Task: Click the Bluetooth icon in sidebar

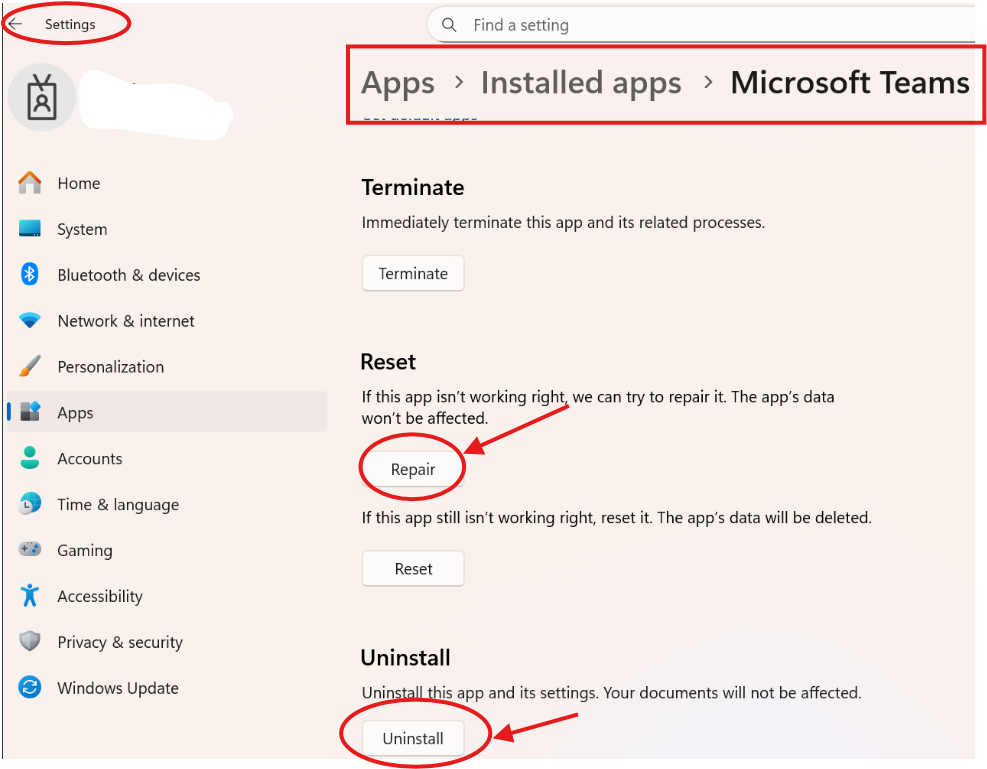Action: tap(30, 274)
